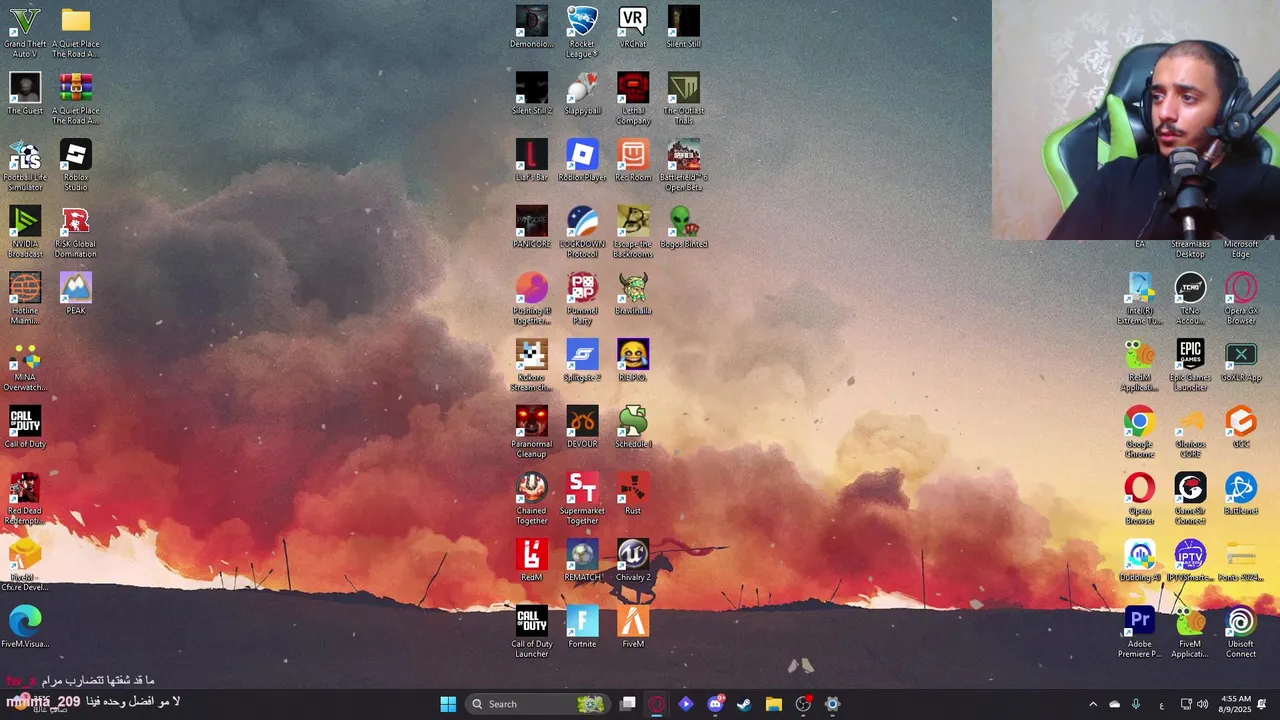Open the Overwatch desktop shortcut
Viewport: 1280px width, 720px height.
coord(25,365)
